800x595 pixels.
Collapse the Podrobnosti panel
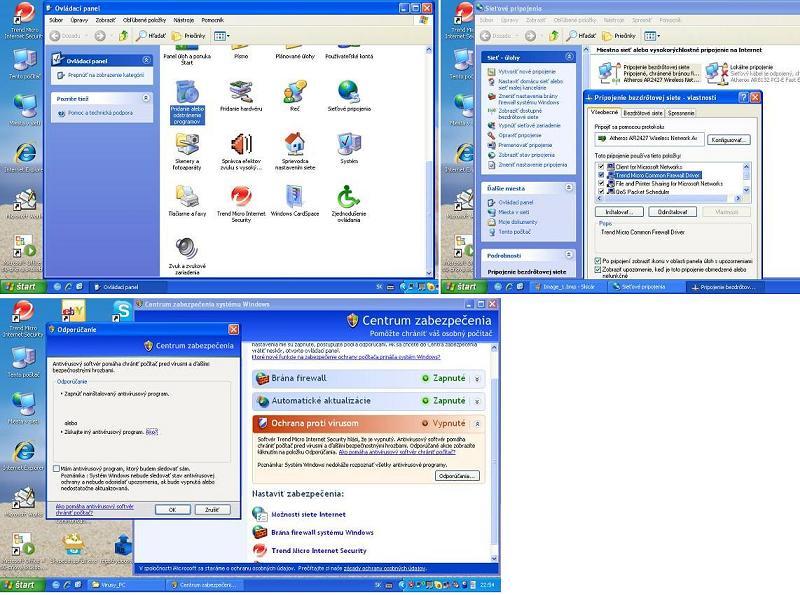569,255
